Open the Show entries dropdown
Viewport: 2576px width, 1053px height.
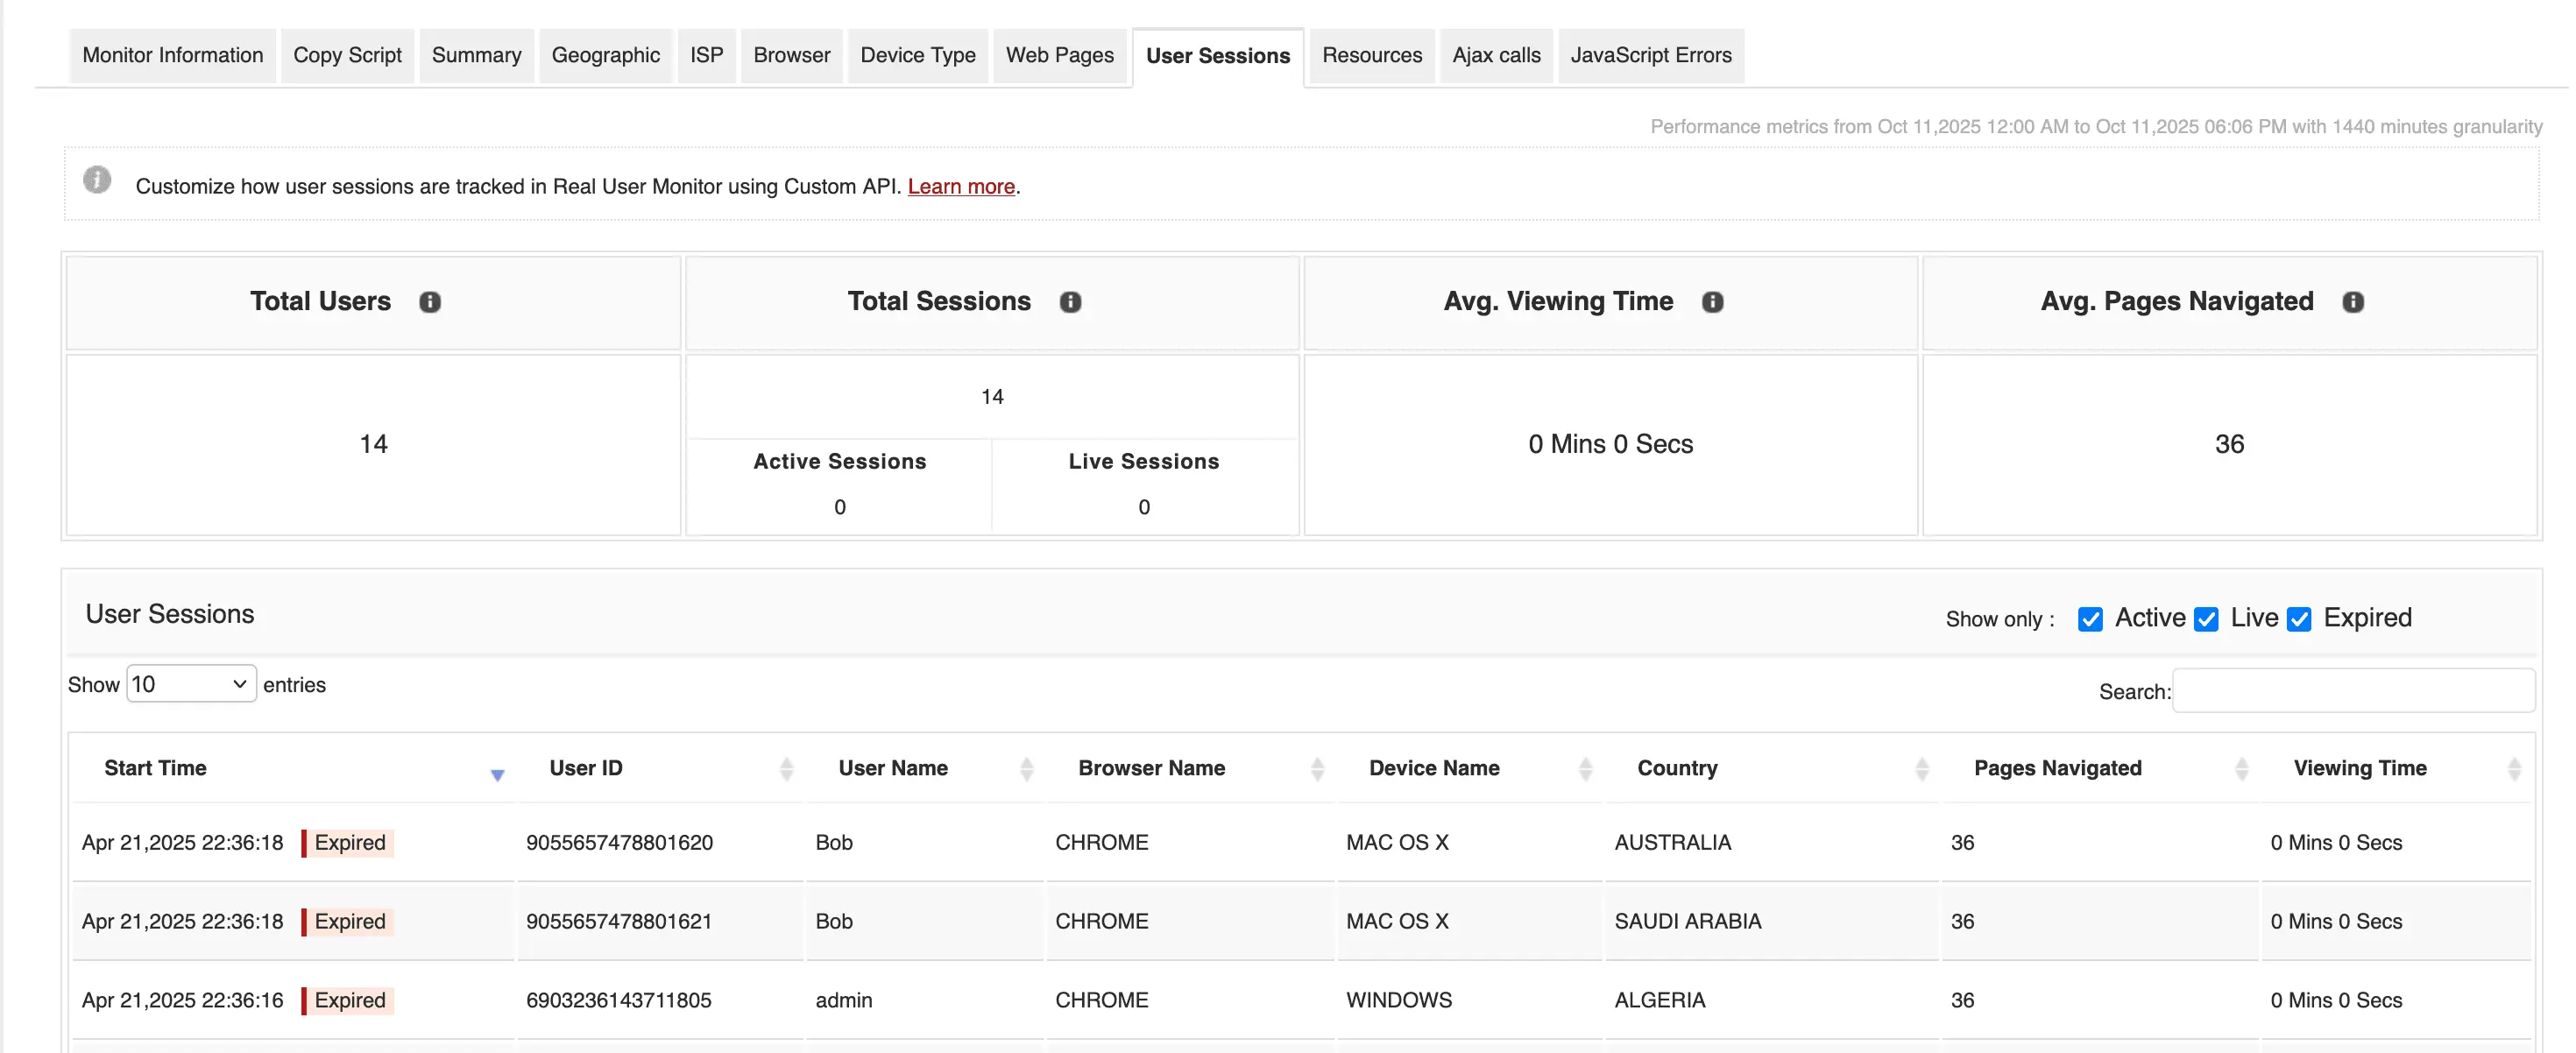tap(190, 684)
